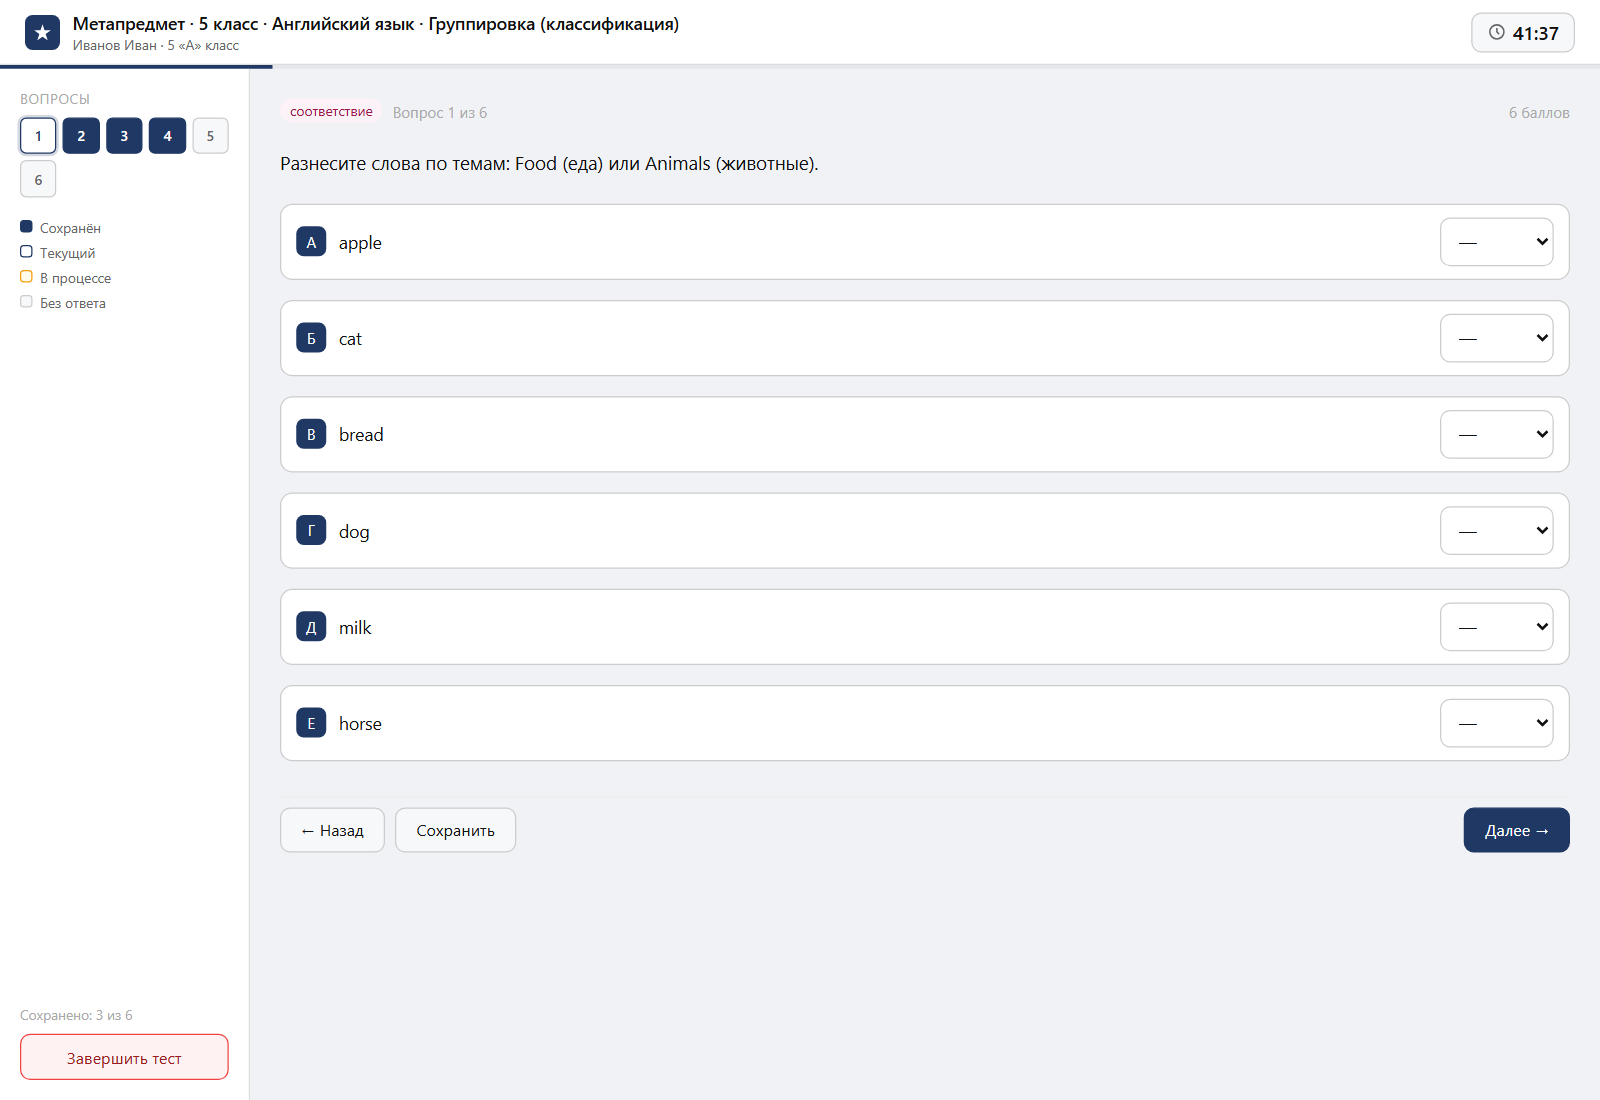Open the category dropdown for horse
1600x1100 pixels.
[x=1497, y=723]
